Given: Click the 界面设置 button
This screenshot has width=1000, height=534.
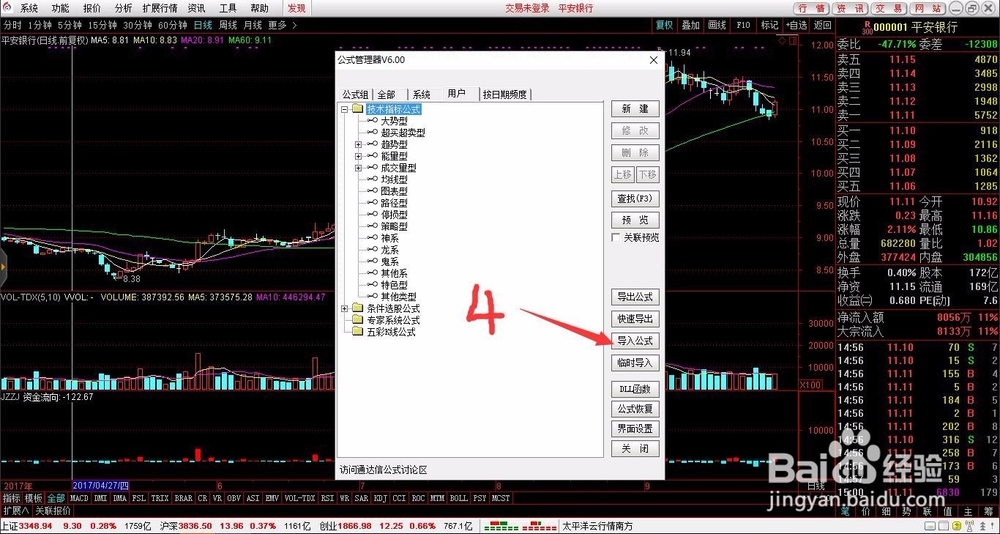Looking at the screenshot, I should 635,429.
